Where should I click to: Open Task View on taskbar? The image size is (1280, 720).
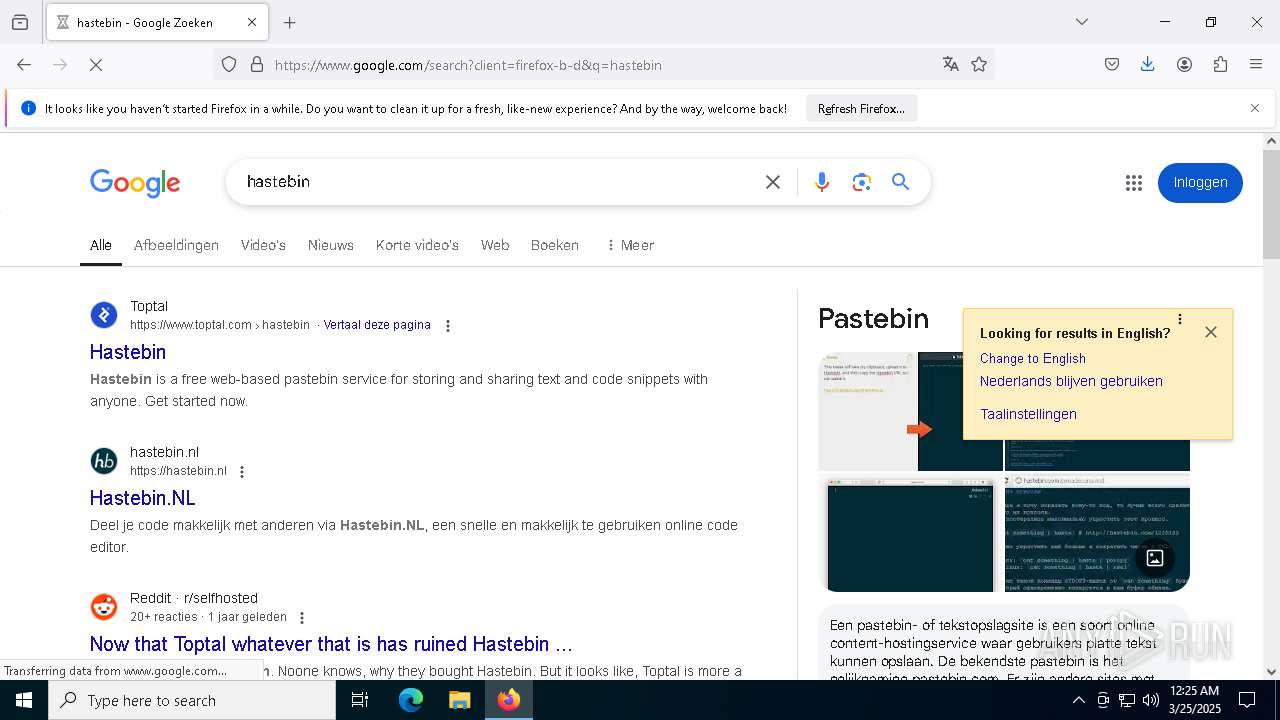(360, 700)
